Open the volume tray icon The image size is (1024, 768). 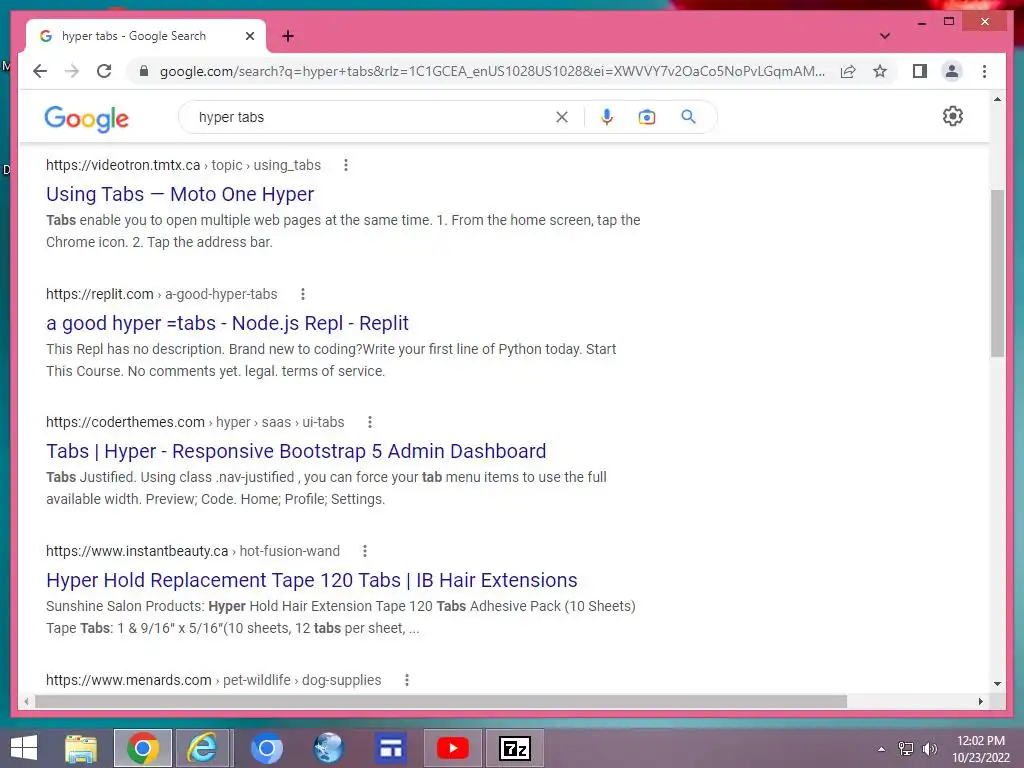coord(929,749)
